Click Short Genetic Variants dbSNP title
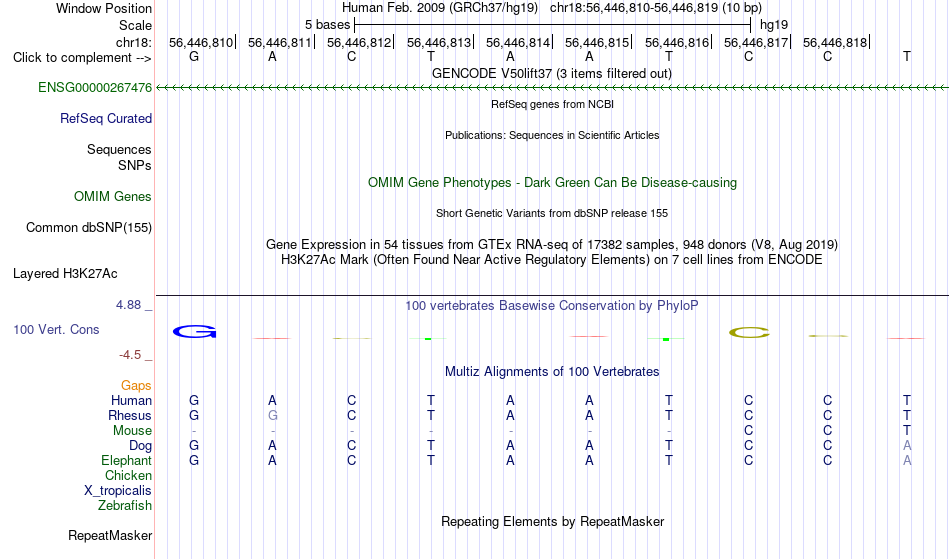Image resolution: width=950 pixels, height=559 pixels. (552, 213)
